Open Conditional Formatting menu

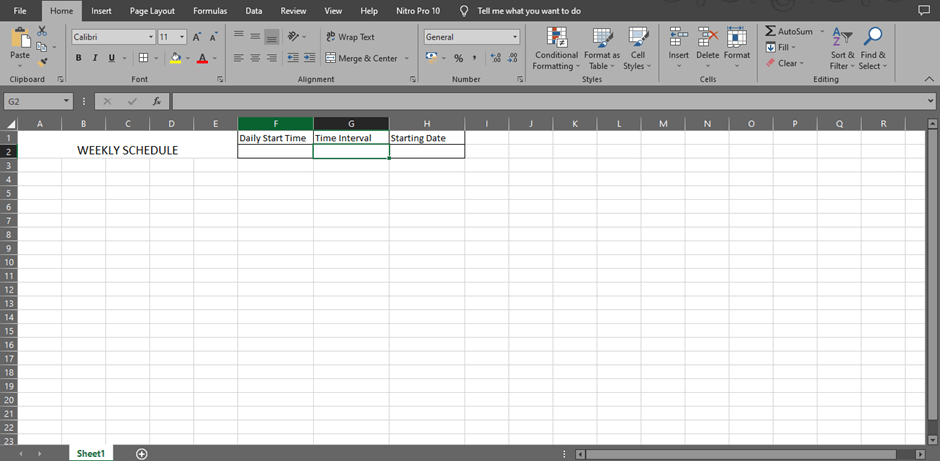click(x=556, y=49)
